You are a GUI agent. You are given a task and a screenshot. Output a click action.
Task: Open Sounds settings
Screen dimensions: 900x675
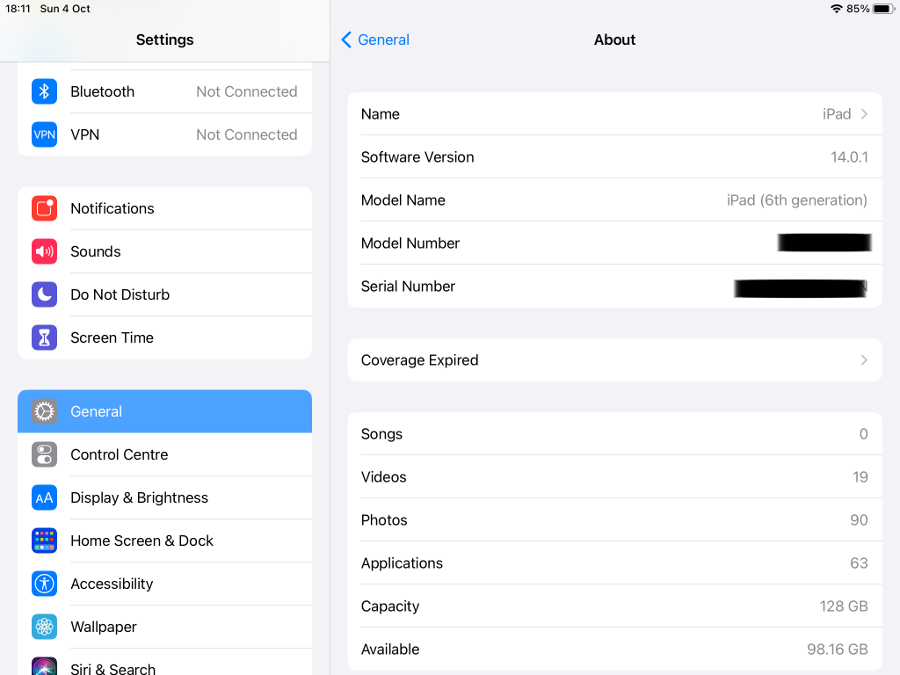pyautogui.click(x=165, y=251)
